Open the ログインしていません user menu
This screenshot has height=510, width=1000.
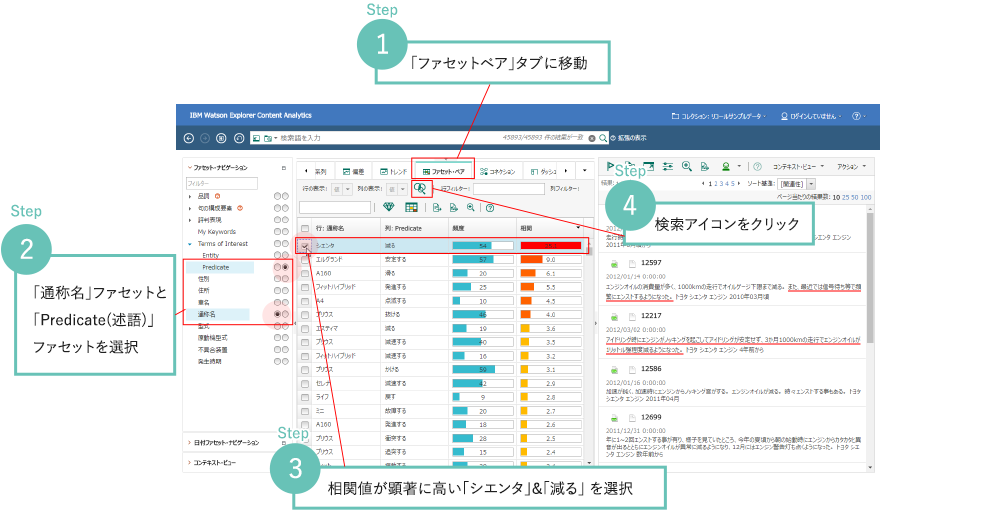[811, 116]
